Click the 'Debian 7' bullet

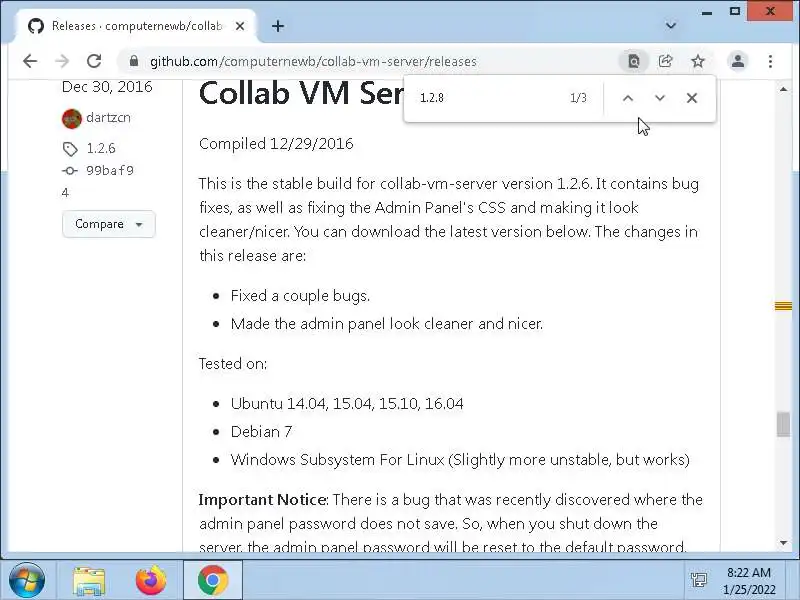(x=261, y=432)
